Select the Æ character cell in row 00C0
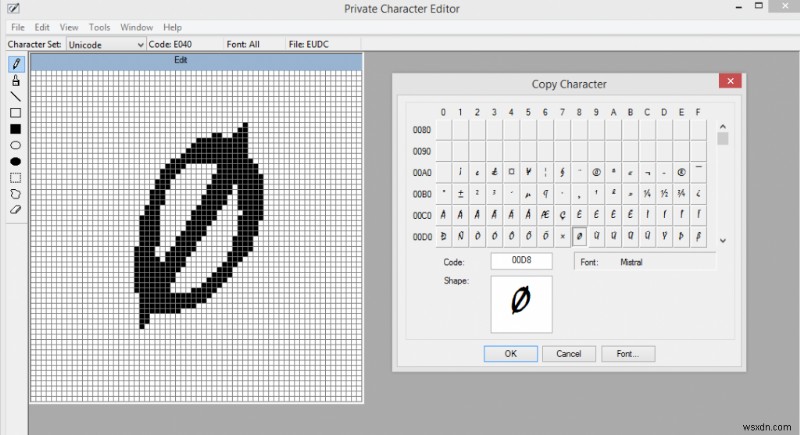This screenshot has width=800, height=435. click(x=545, y=215)
